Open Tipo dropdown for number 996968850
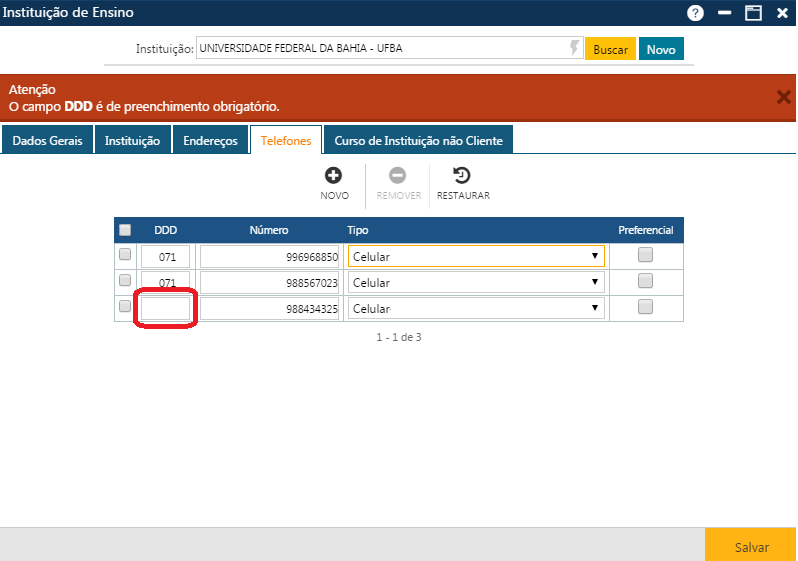The width and height of the screenshot is (798, 561). [x=476, y=256]
